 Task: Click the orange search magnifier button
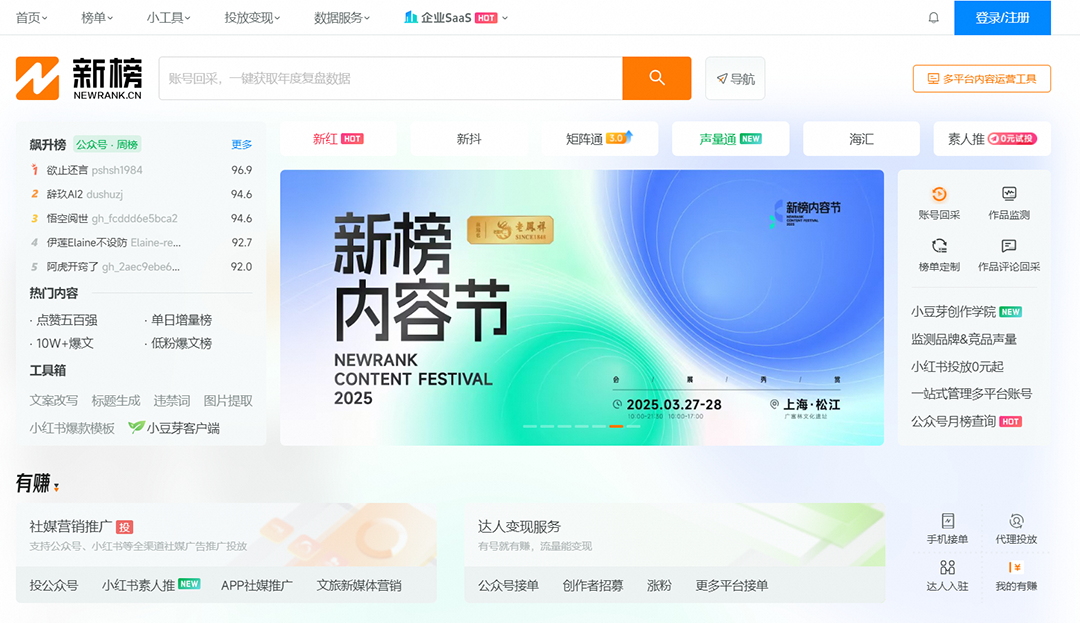point(656,78)
